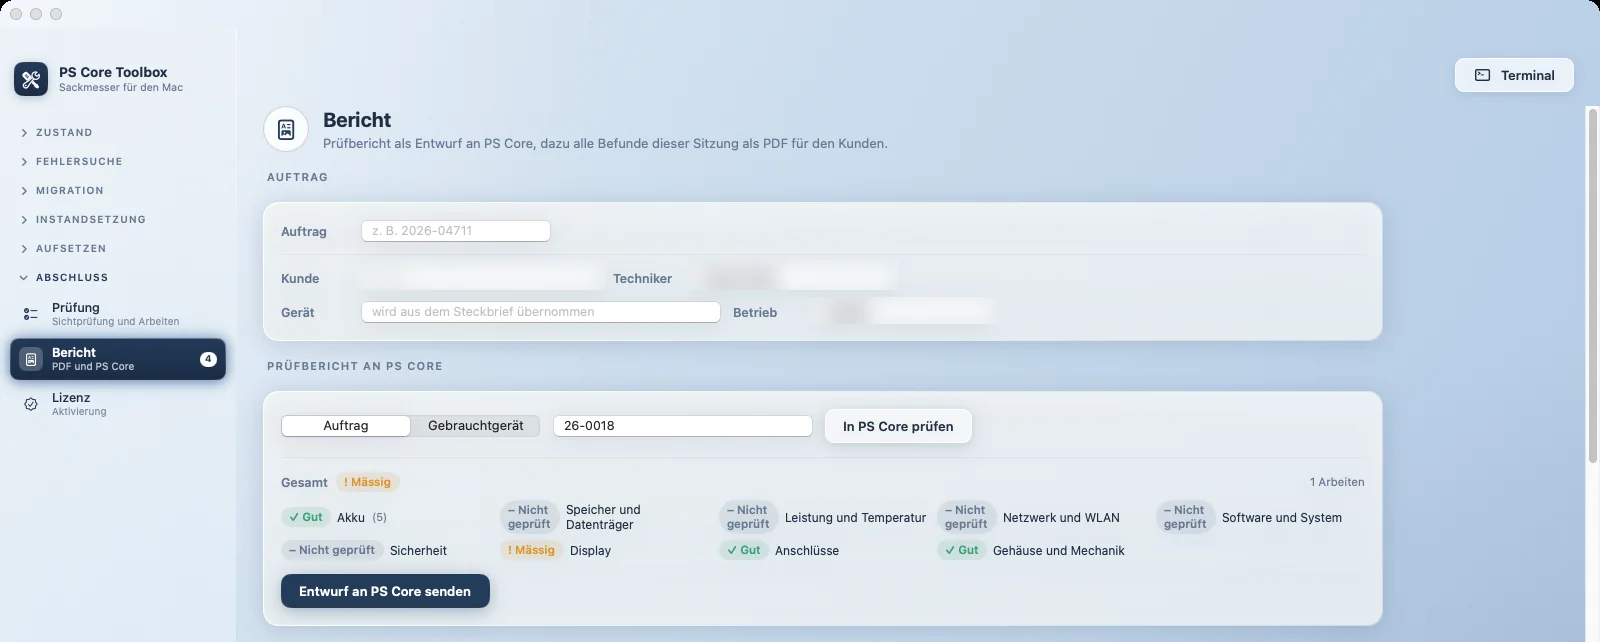
Task: Switch to Gebrauchtgerät segment
Action: 476,426
